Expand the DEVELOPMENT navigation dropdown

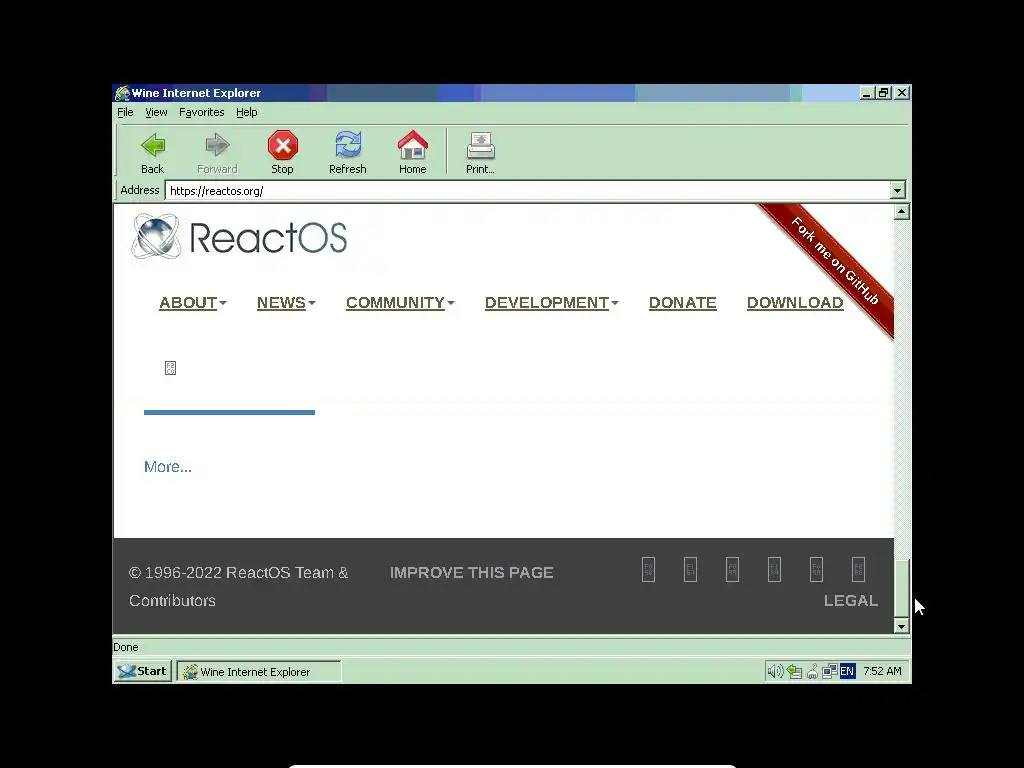[552, 302]
